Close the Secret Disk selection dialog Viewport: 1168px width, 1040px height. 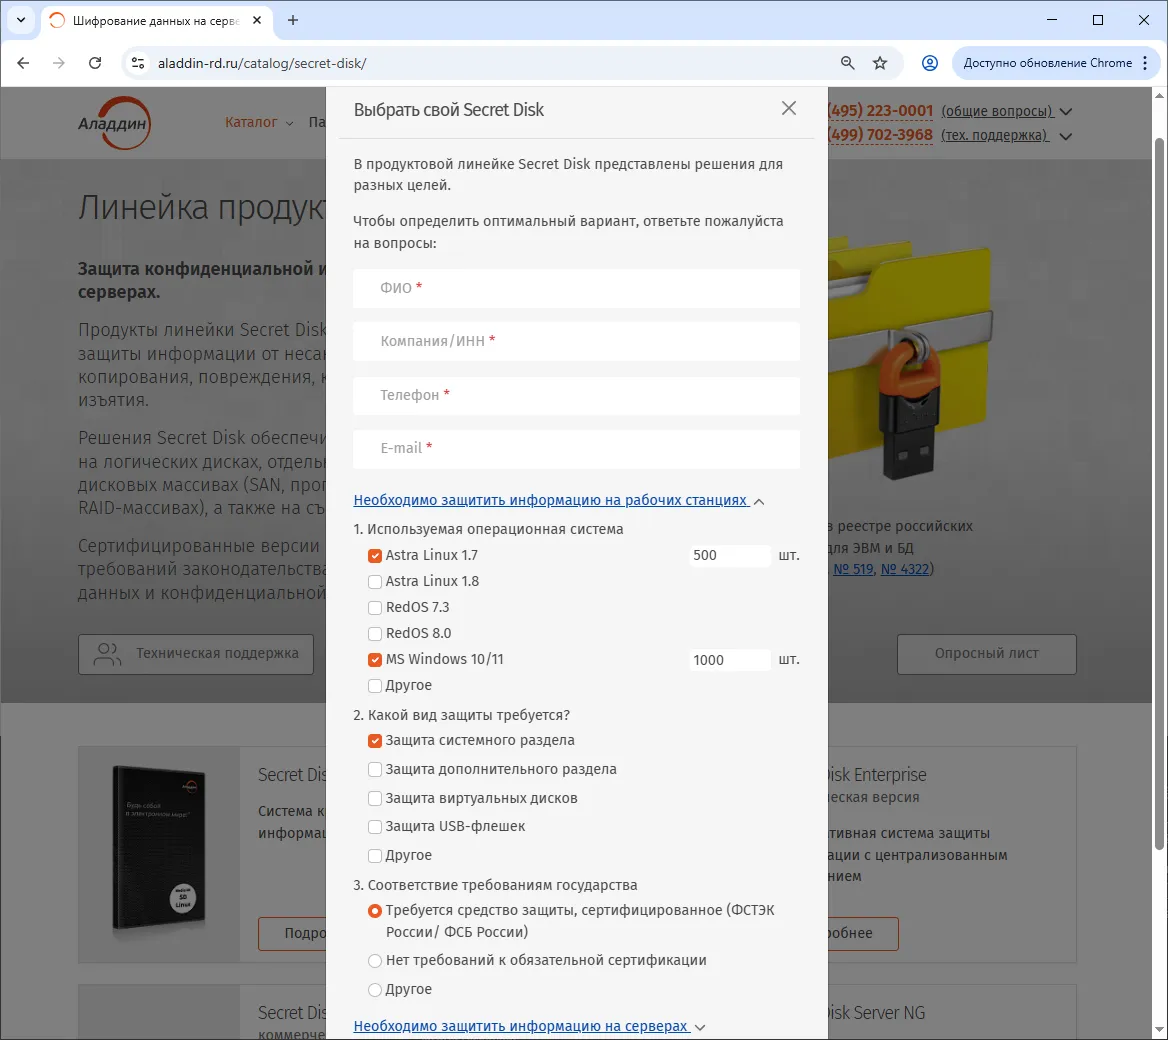click(789, 109)
